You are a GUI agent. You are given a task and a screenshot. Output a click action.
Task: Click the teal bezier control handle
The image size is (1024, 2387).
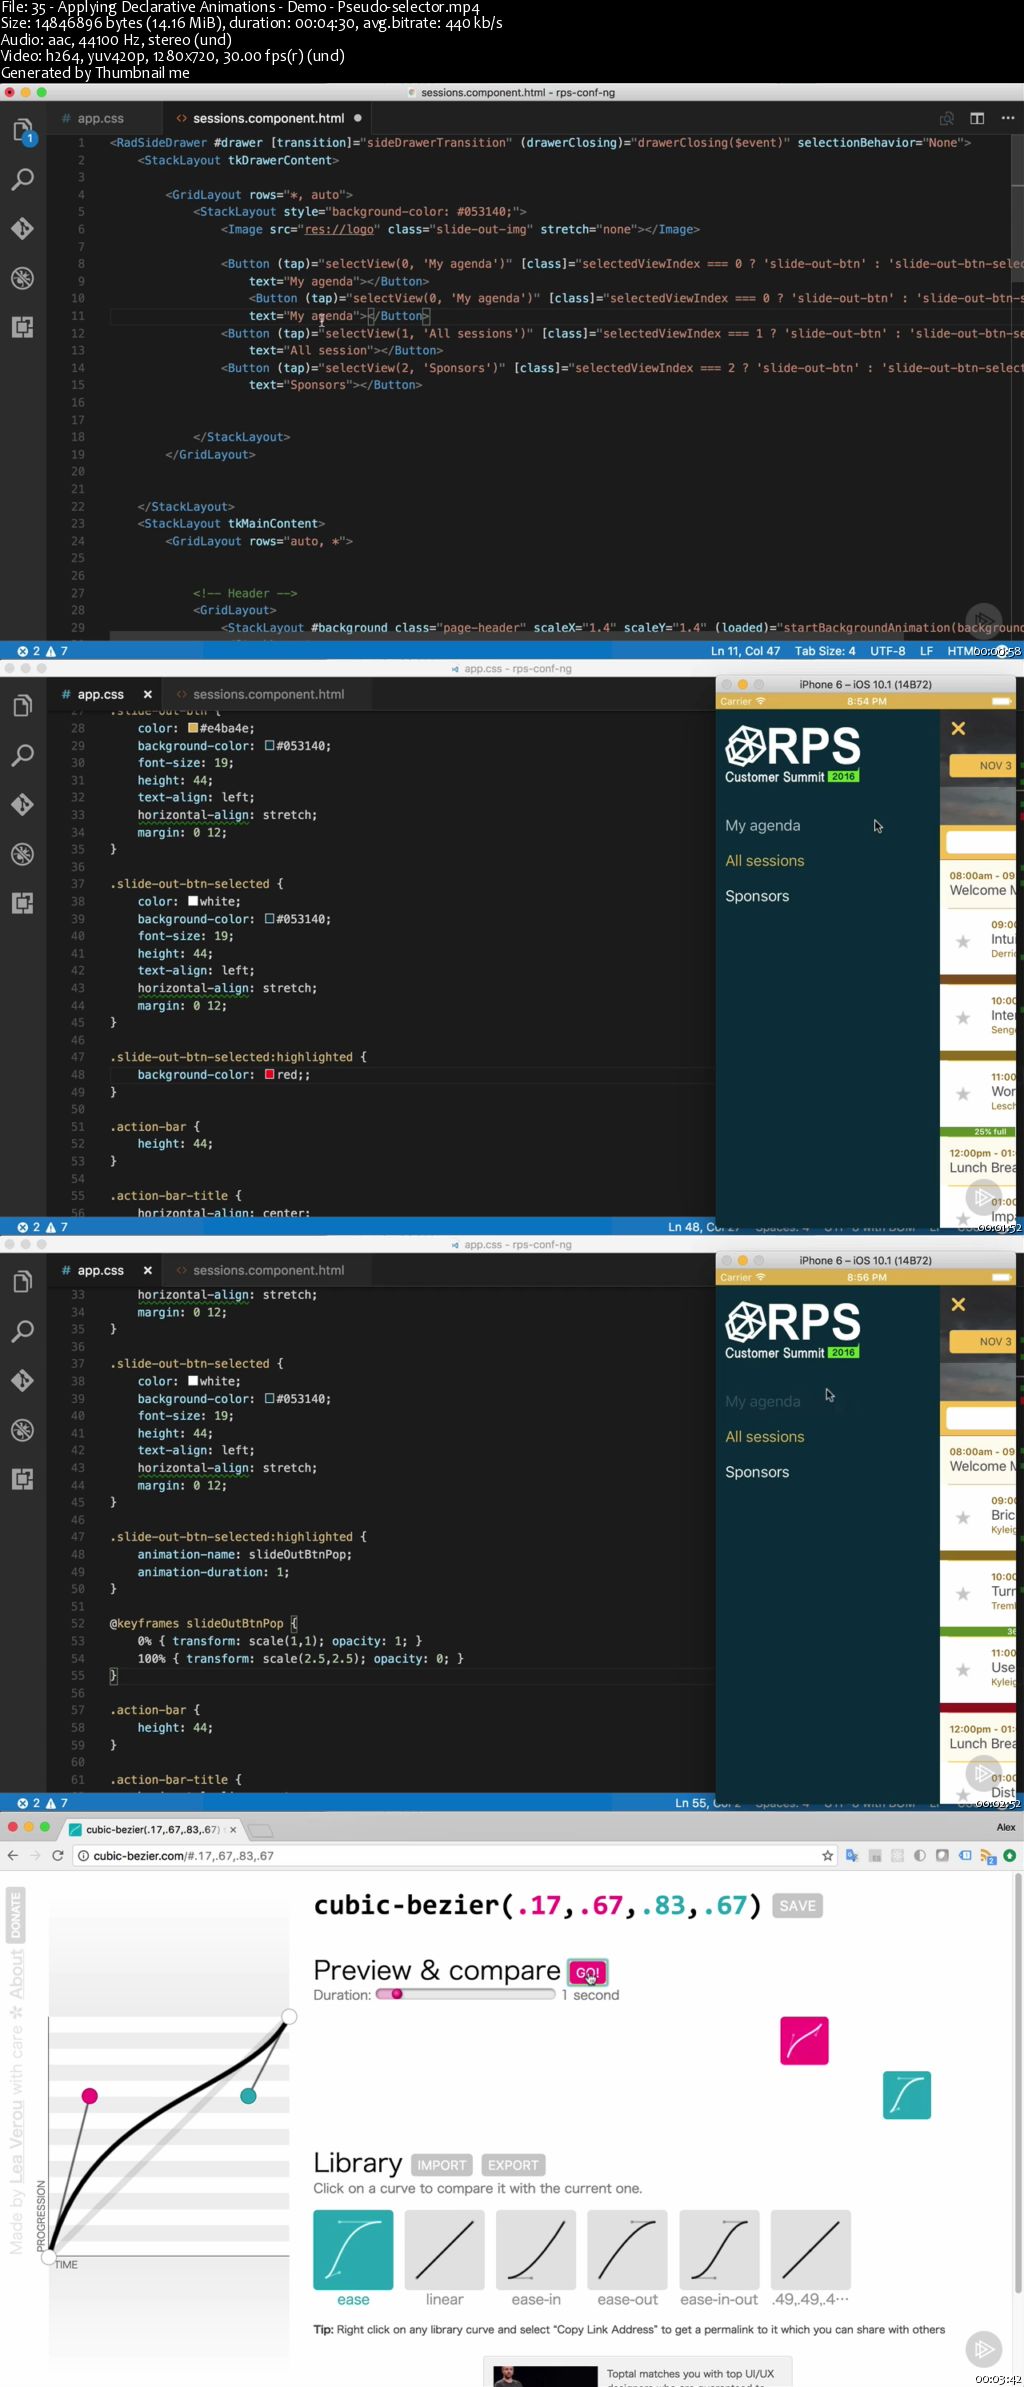coord(248,2095)
